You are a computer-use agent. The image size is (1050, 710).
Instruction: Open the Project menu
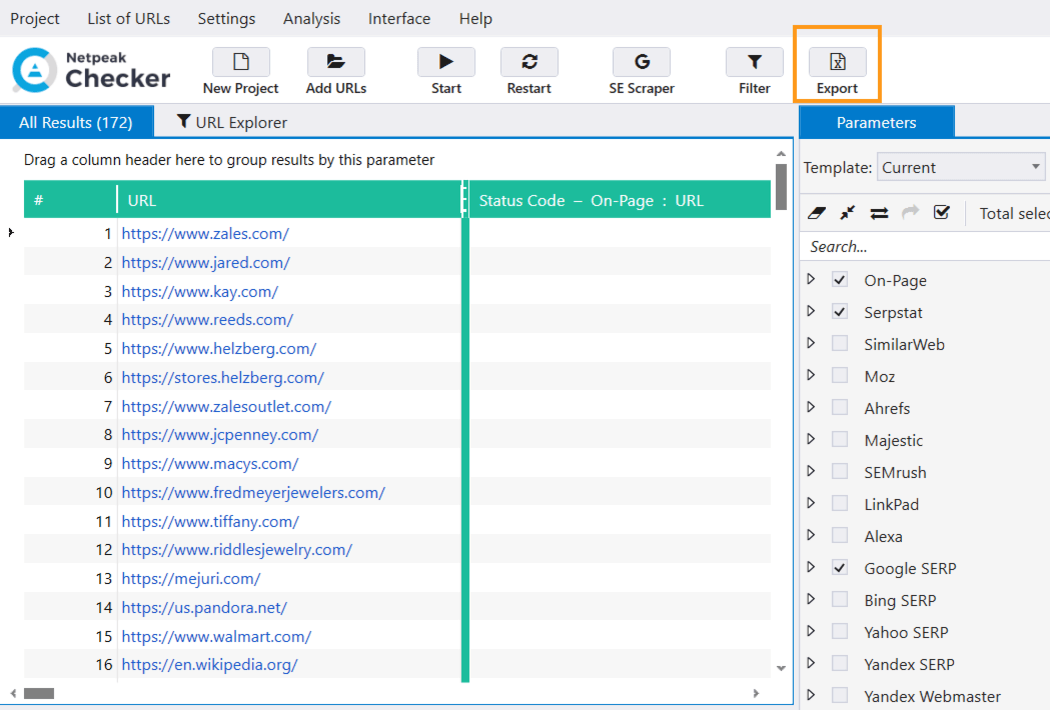tap(35, 19)
